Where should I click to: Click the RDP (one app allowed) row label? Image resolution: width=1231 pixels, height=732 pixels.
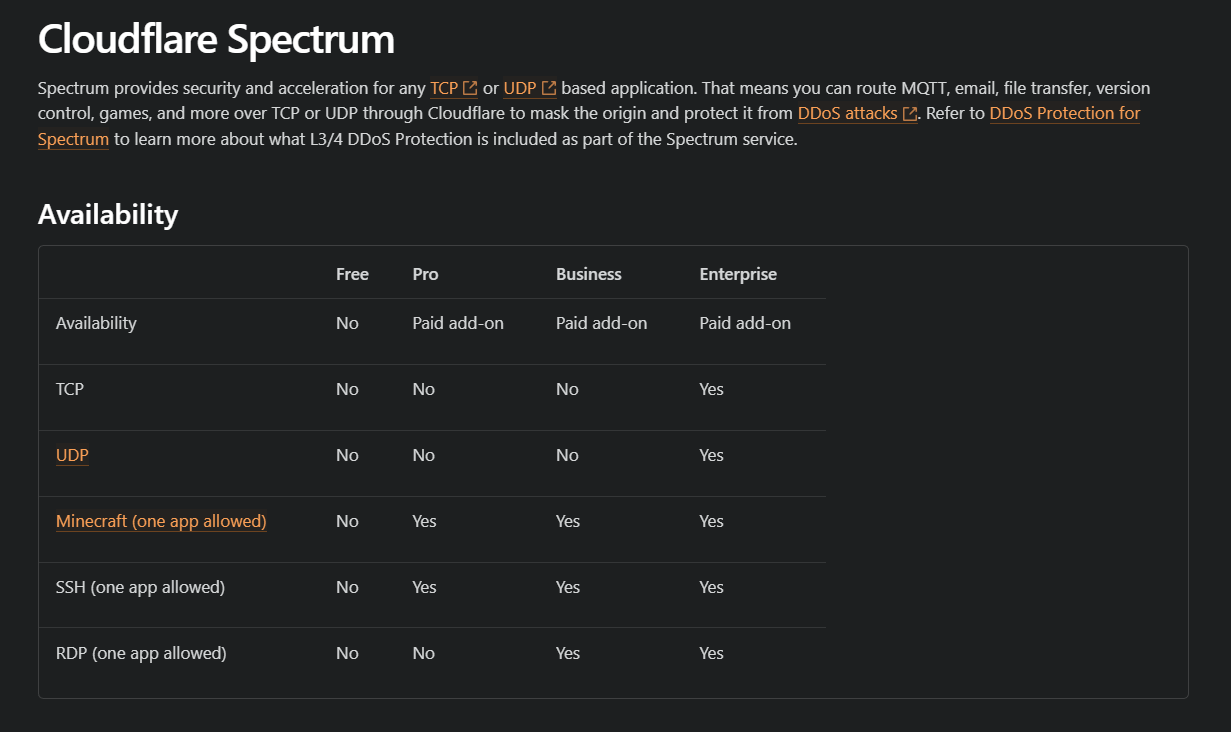141,653
